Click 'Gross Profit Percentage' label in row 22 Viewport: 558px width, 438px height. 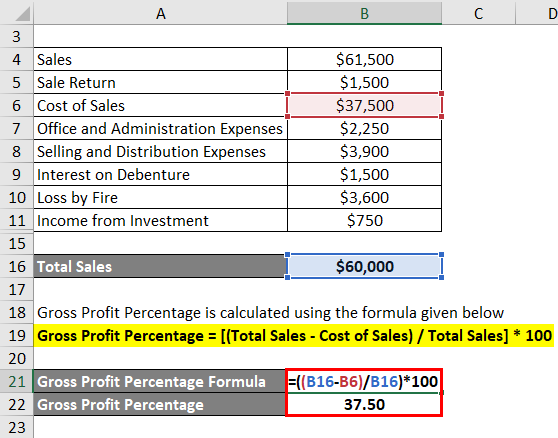pyautogui.click(x=160, y=405)
